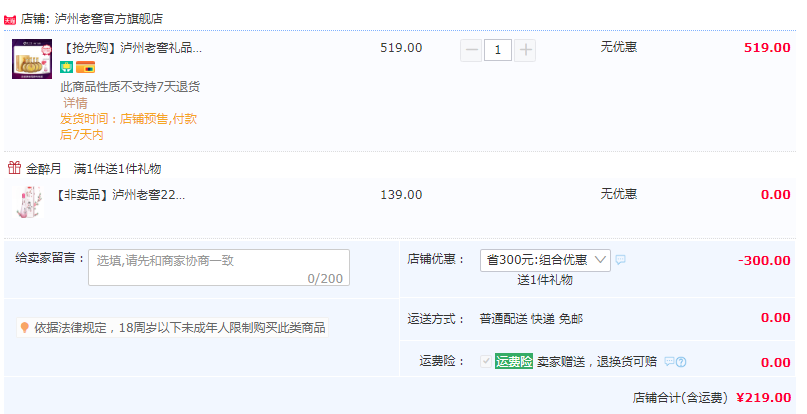
Task: Click the message to seller text box
Action: click(x=219, y=267)
